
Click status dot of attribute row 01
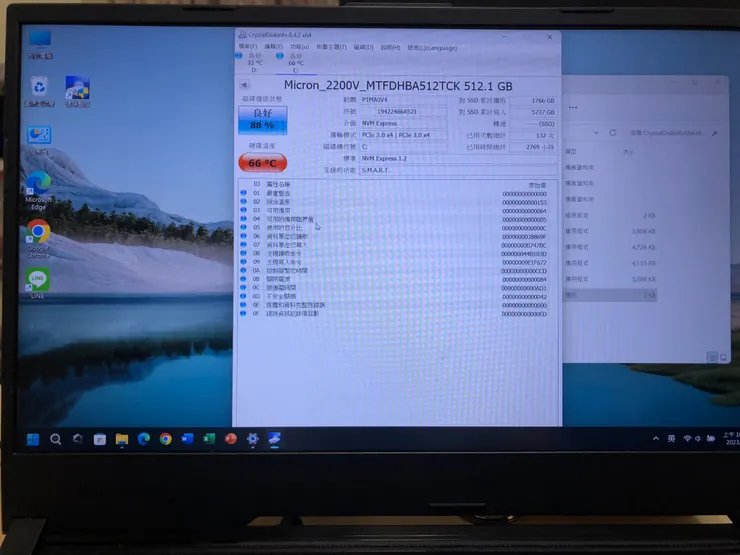click(244, 193)
